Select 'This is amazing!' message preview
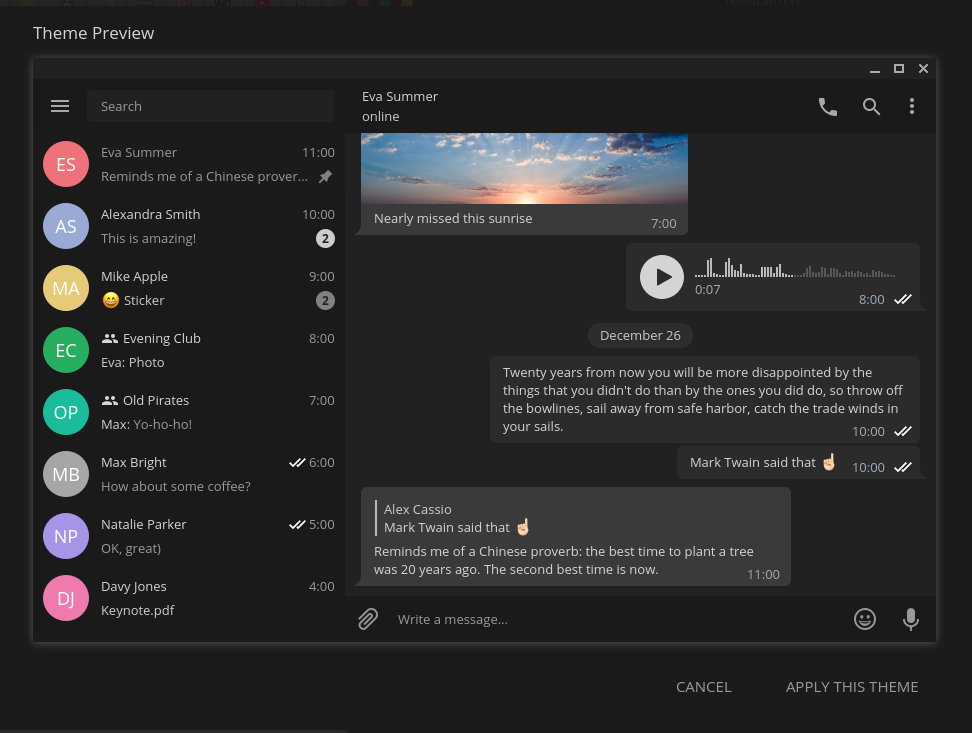Viewport: 972px width, 733px height. (148, 239)
